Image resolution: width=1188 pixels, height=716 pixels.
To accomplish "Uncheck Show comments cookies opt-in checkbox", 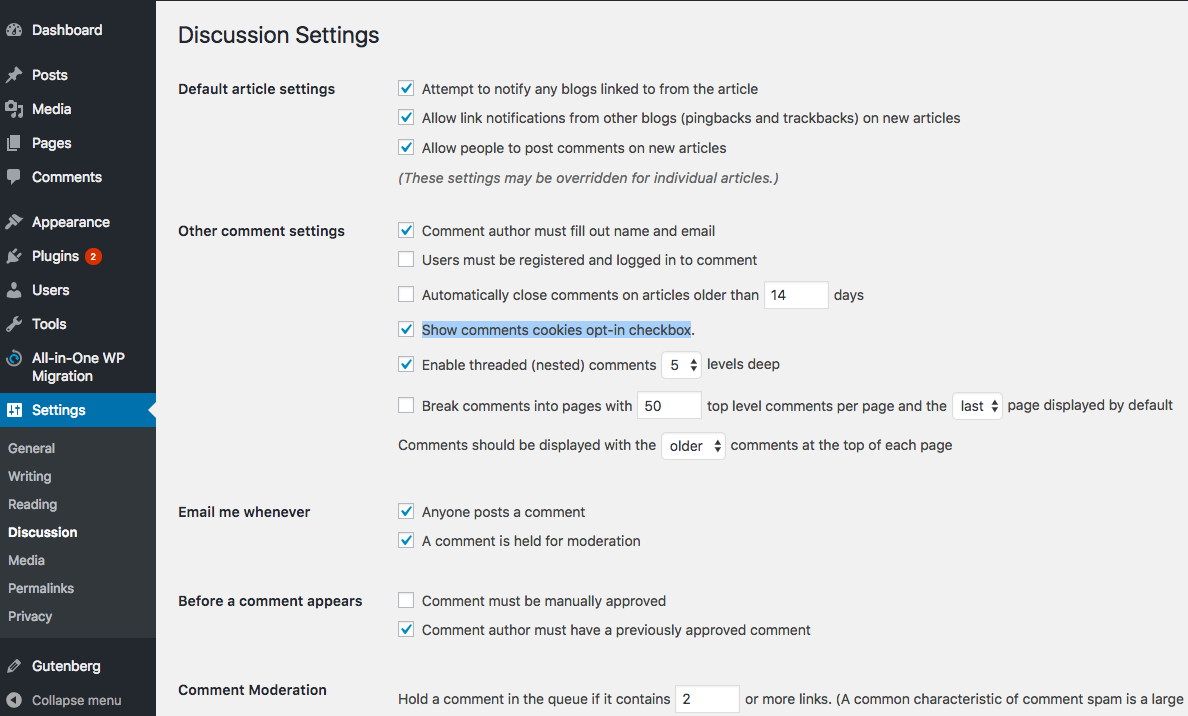I will [x=406, y=329].
